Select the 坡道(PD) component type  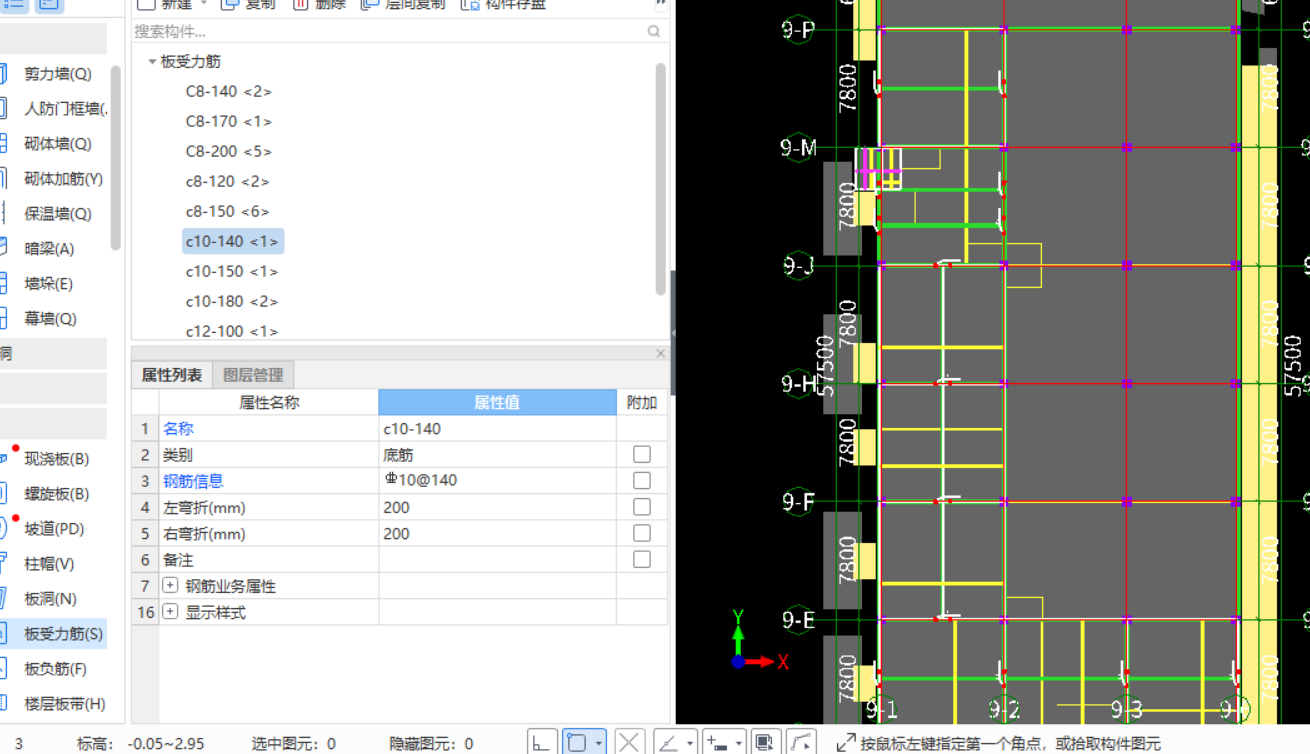click(x=54, y=529)
